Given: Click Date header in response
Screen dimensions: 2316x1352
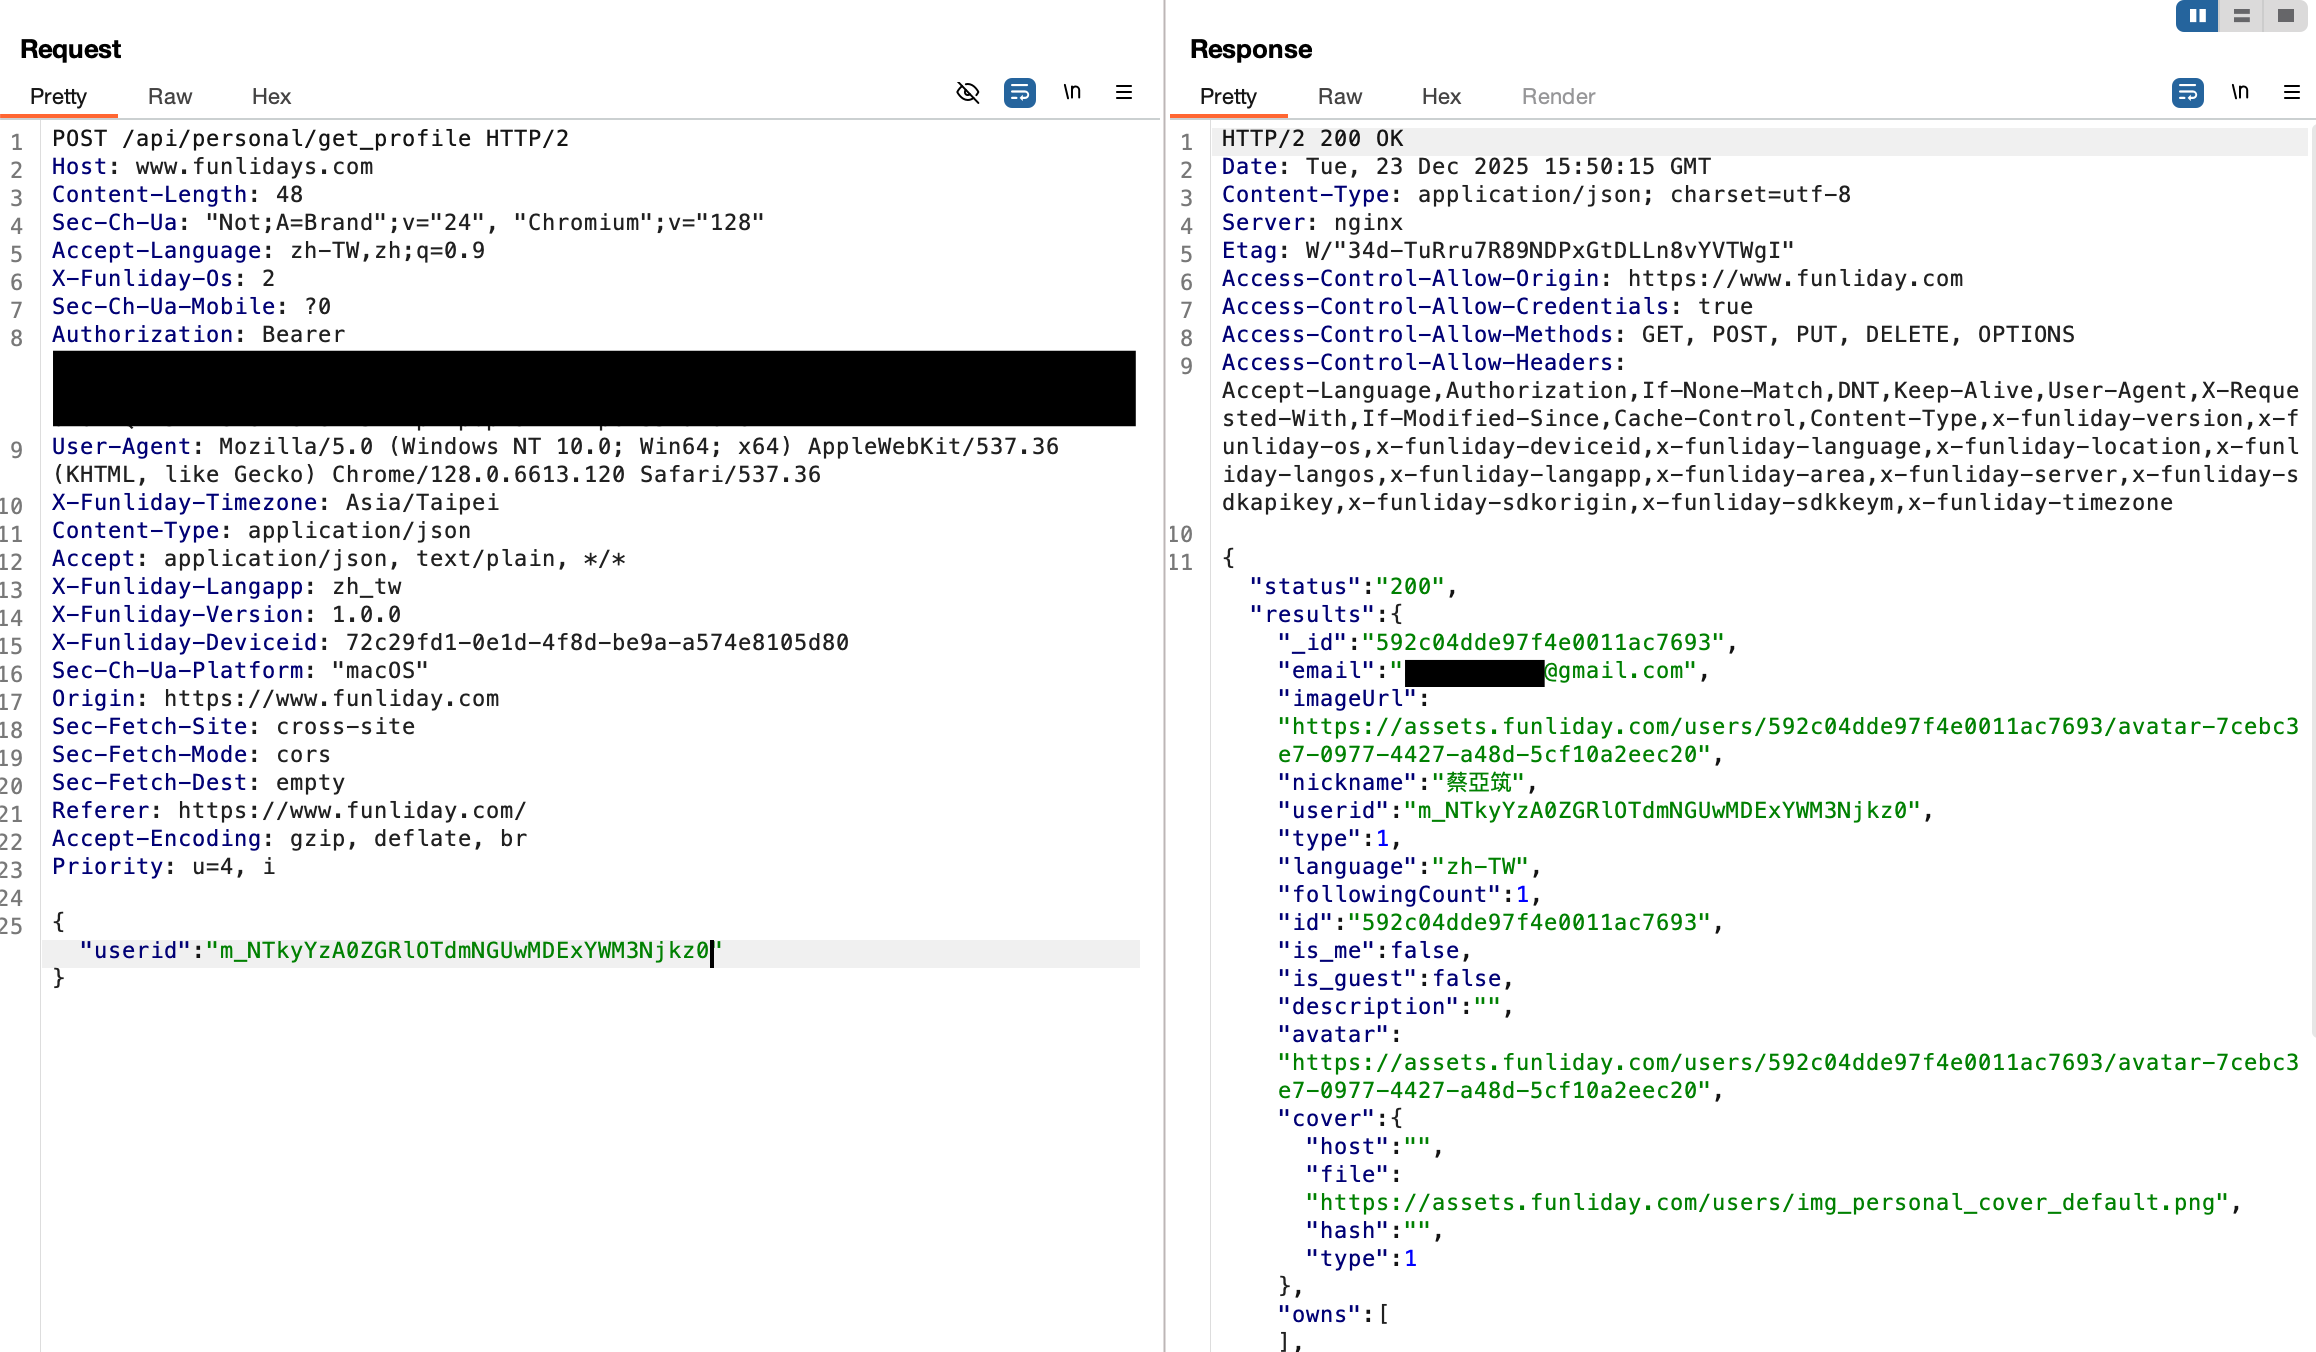Looking at the screenshot, I should click(x=1466, y=167).
